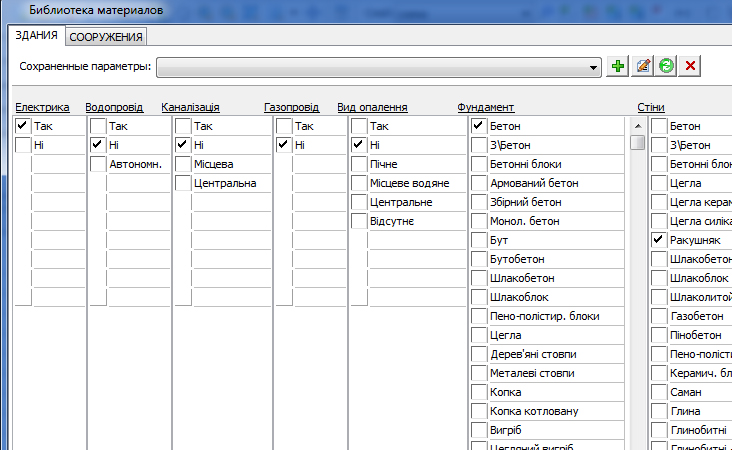Viewport: 732px width, 450px height.
Task: Click the Стіни column header
Action: coord(651,106)
